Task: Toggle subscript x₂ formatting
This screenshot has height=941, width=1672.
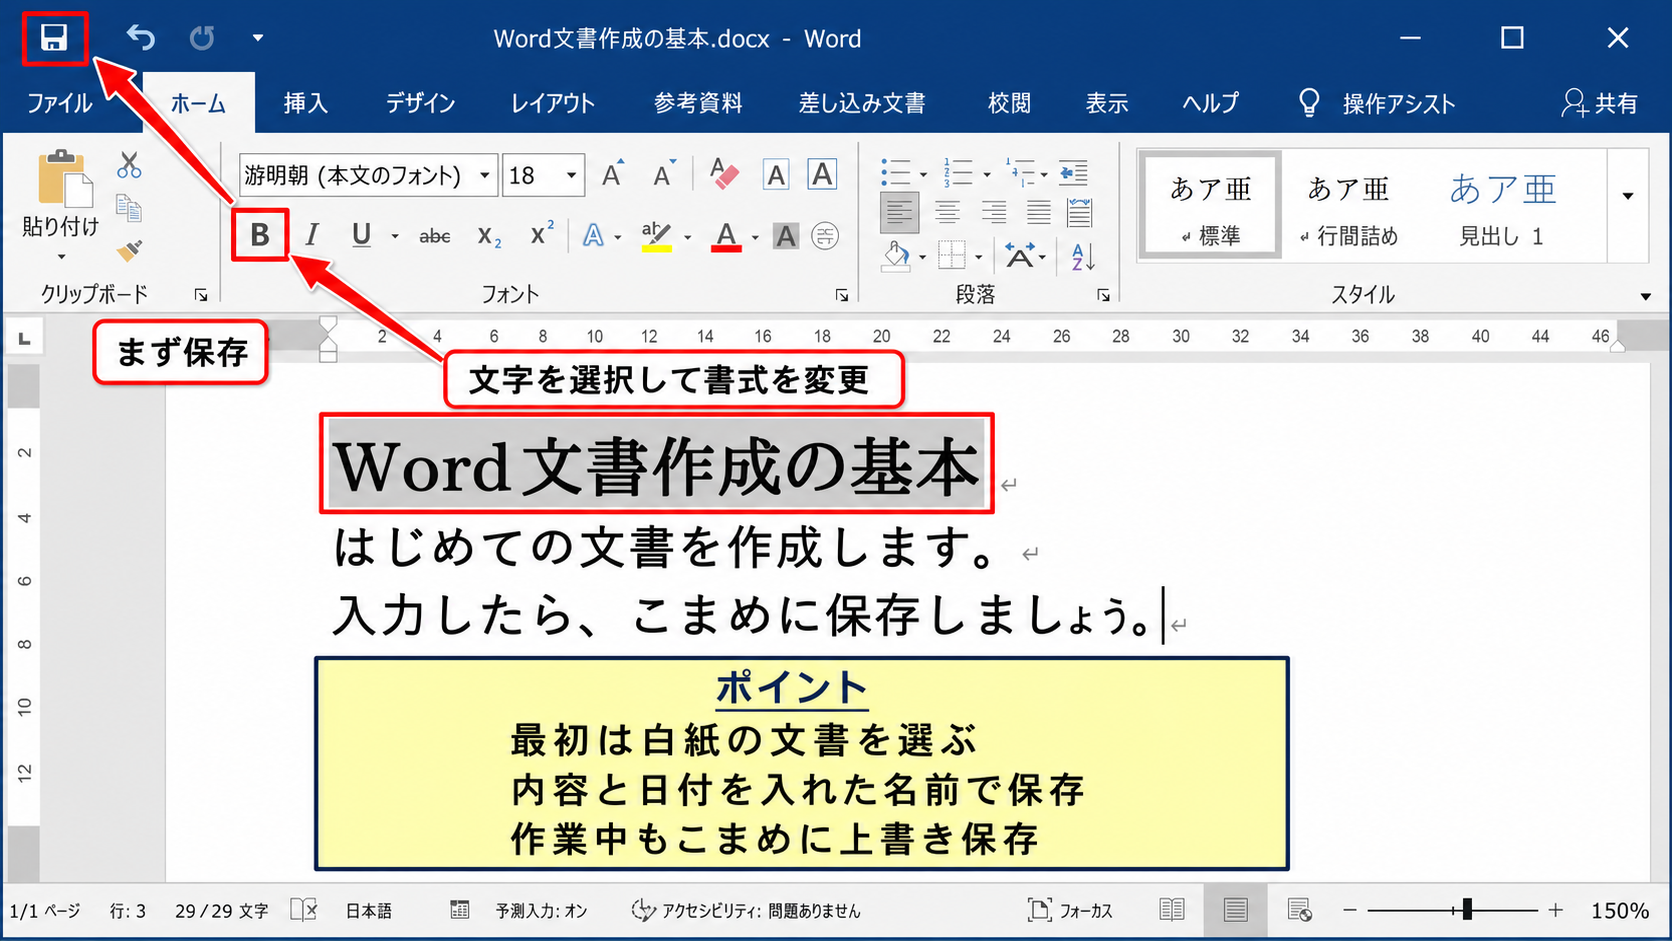Action: click(x=489, y=236)
